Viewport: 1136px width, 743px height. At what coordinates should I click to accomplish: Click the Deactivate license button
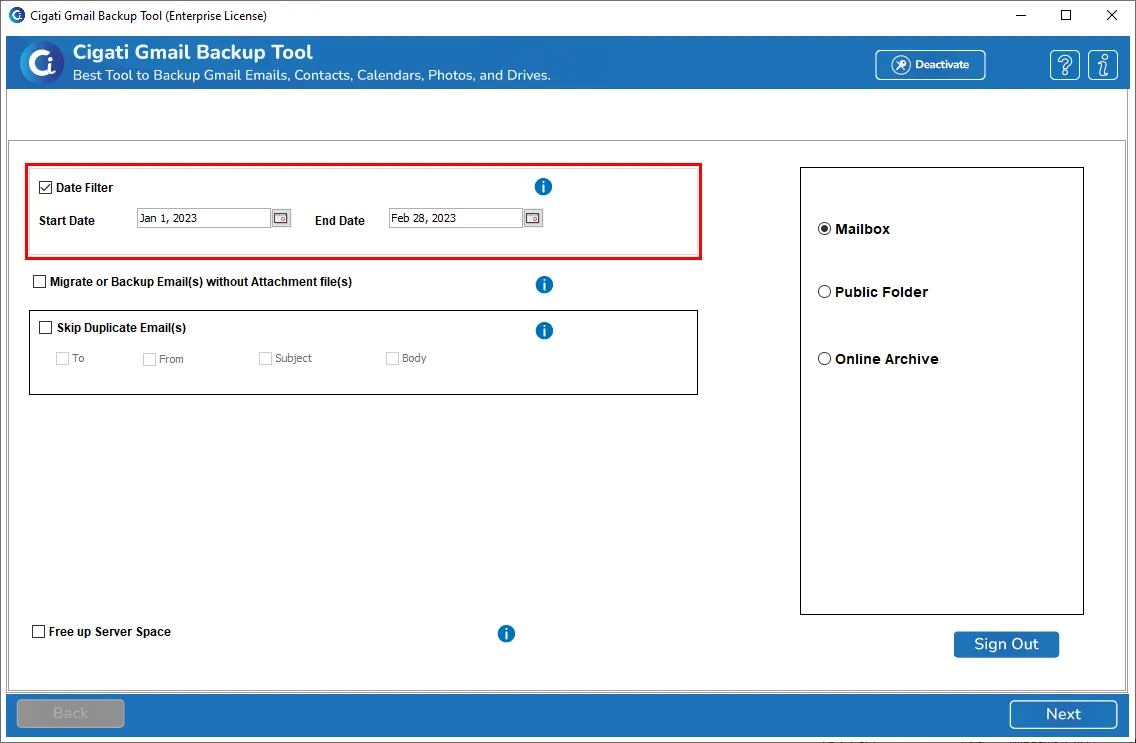coord(930,65)
